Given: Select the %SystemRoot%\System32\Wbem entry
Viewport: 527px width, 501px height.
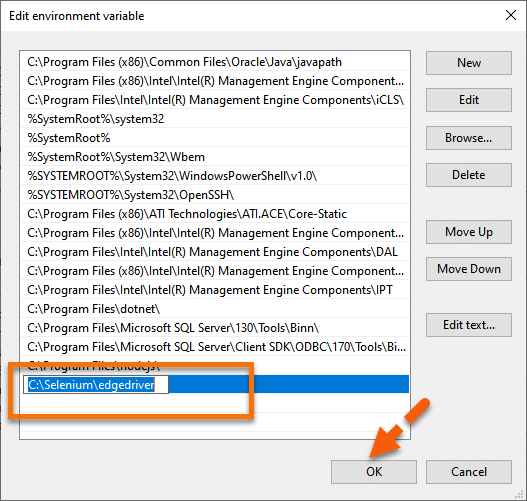Looking at the screenshot, I should point(215,157).
